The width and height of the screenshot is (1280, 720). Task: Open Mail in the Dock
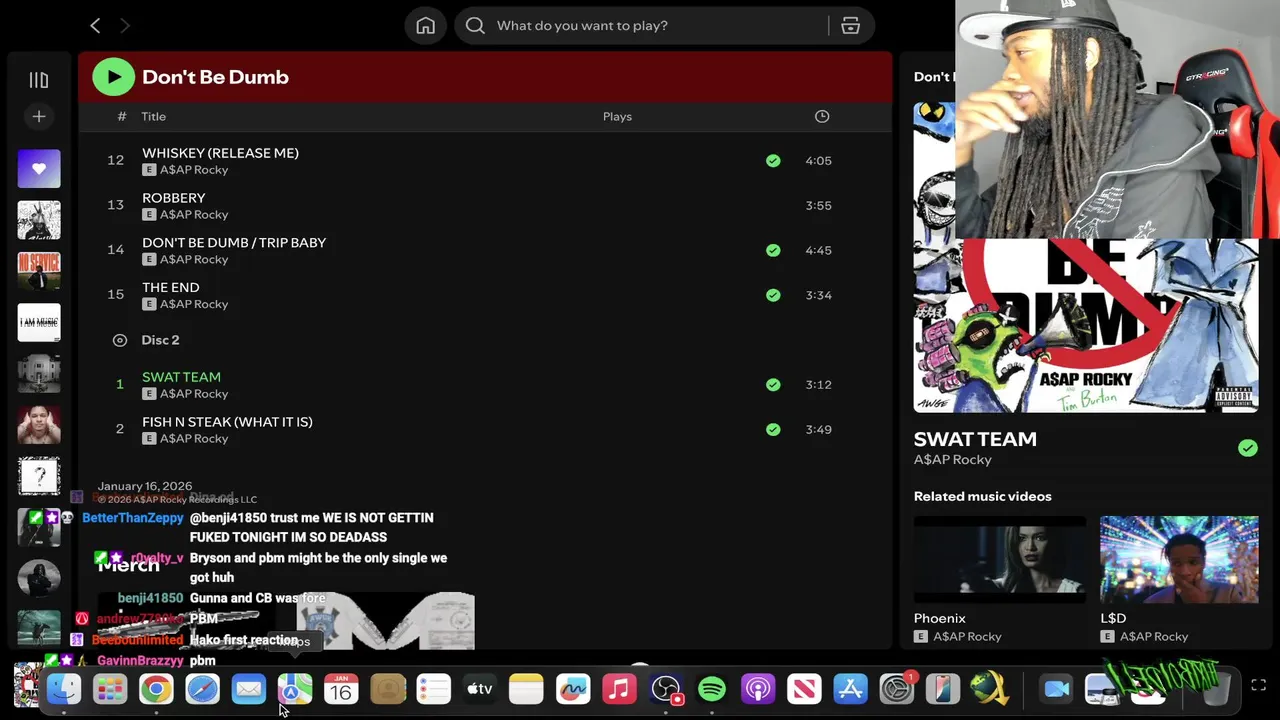248,689
